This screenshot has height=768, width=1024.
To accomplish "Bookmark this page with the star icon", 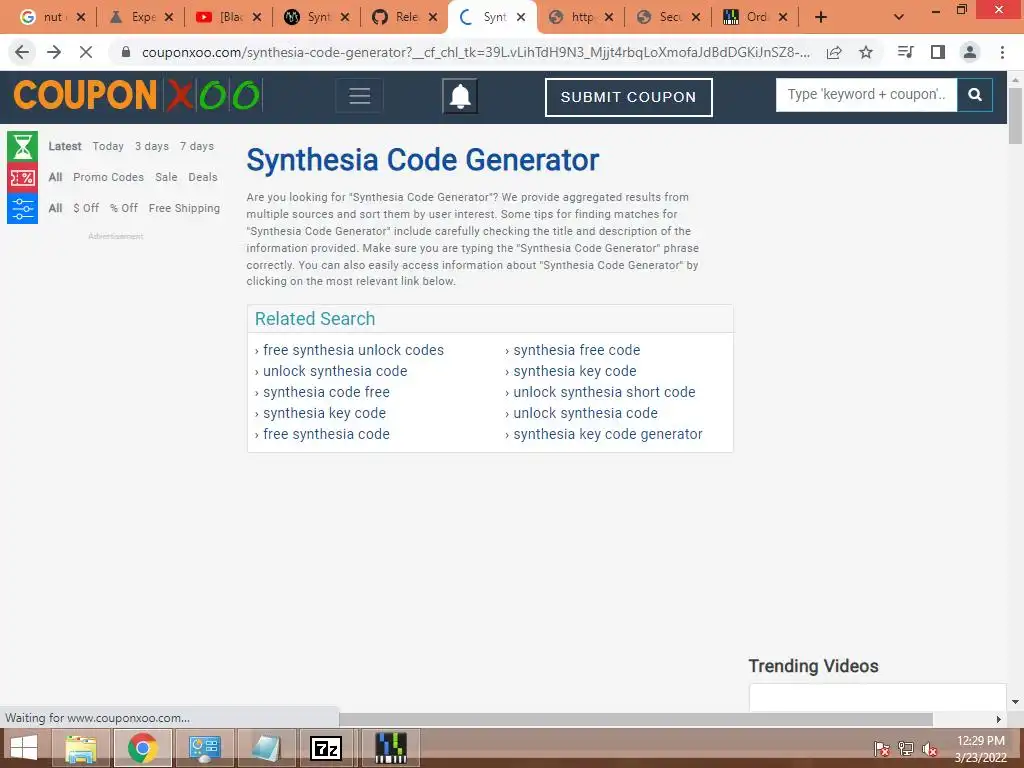I will coord(866,52).
